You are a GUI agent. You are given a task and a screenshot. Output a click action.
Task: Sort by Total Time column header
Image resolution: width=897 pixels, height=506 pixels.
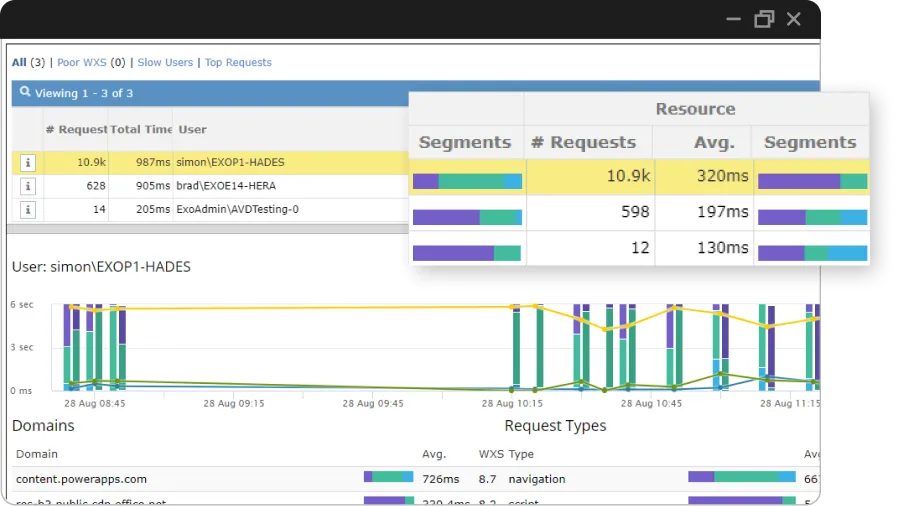[141, 129]
